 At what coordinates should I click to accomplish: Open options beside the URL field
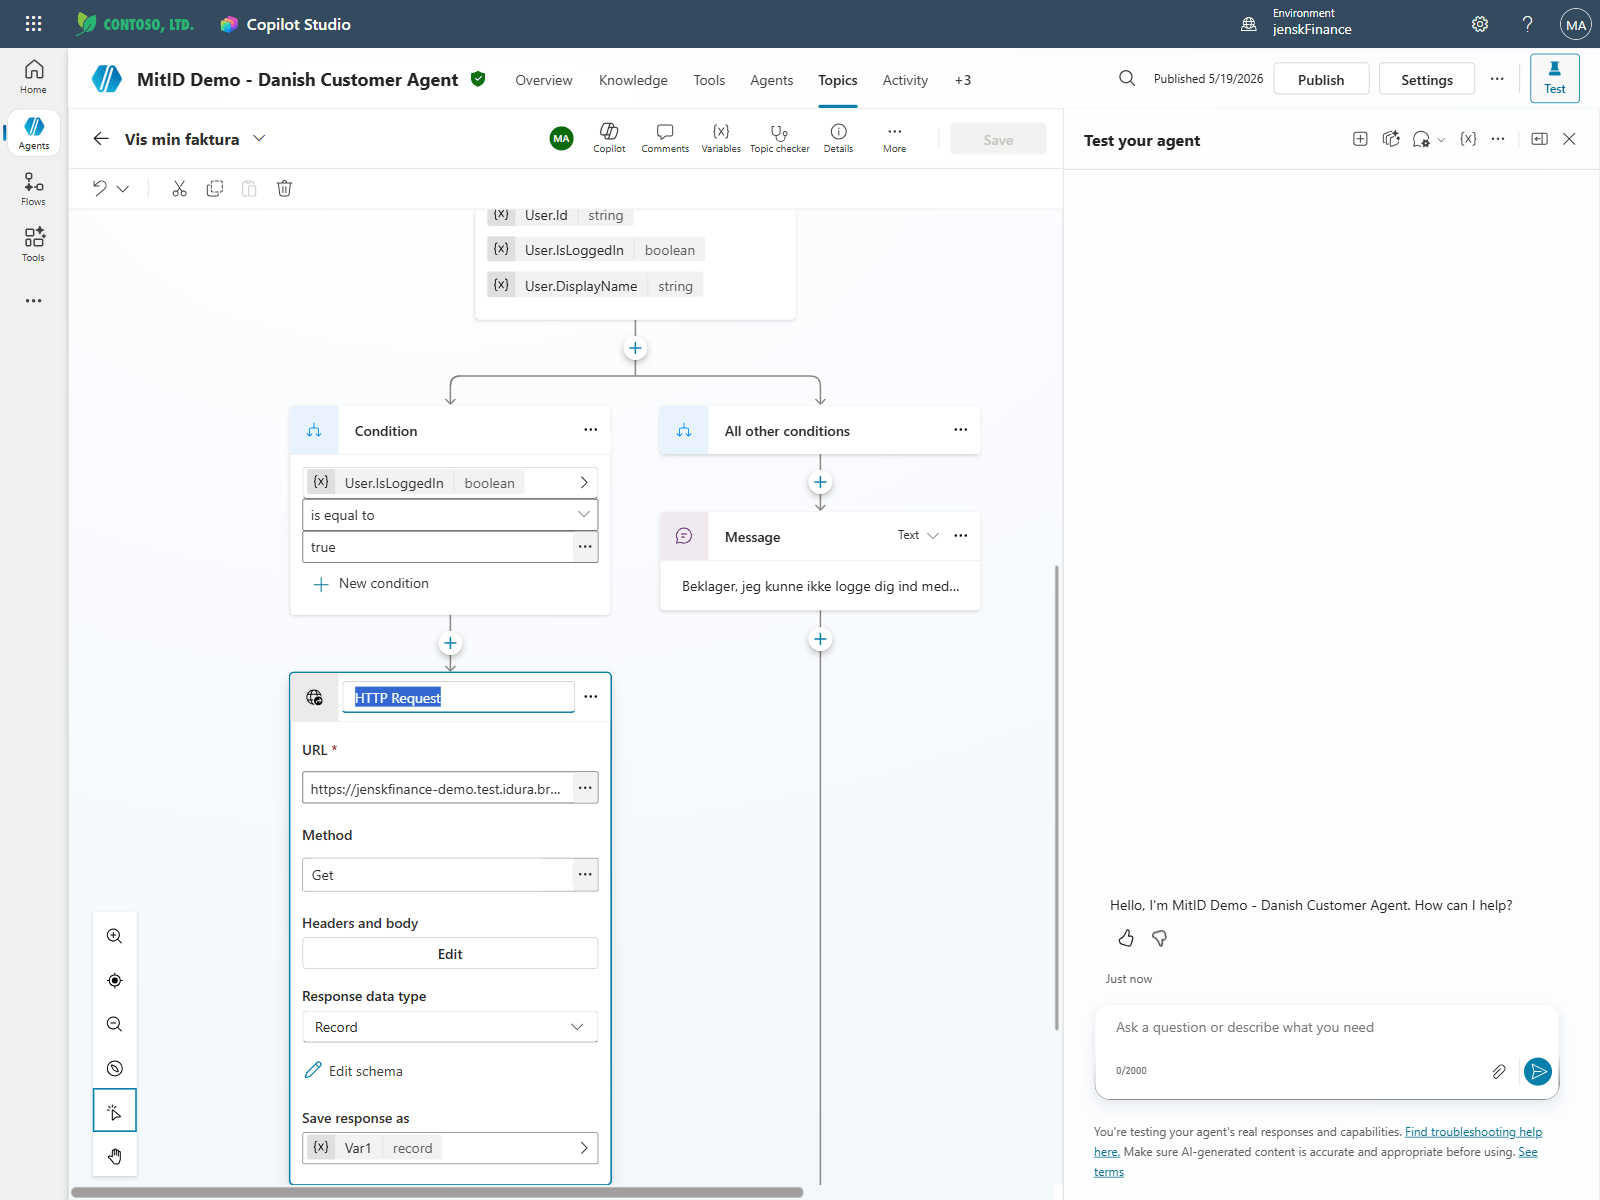pyautogui.click(x=585, y=788)
